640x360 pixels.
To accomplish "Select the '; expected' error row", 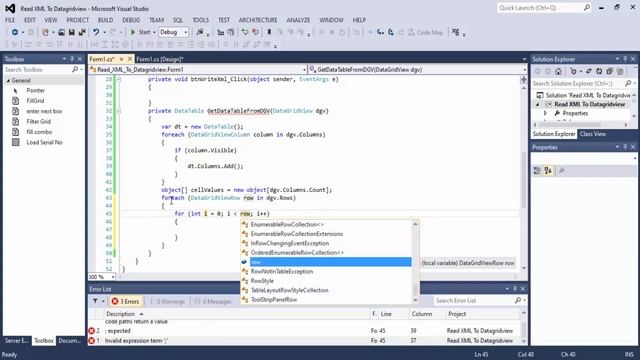I will point(305,331).
